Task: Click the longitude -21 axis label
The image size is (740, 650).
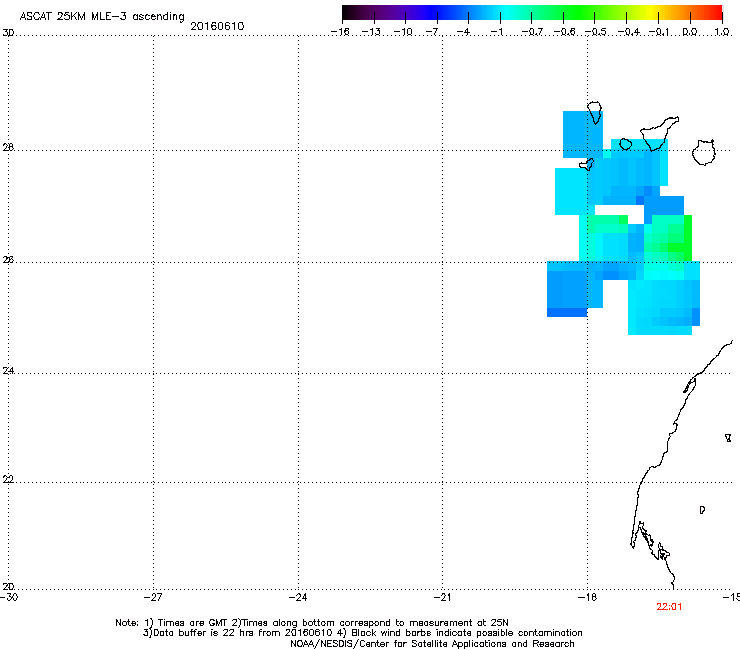Action: coord(443,597)
